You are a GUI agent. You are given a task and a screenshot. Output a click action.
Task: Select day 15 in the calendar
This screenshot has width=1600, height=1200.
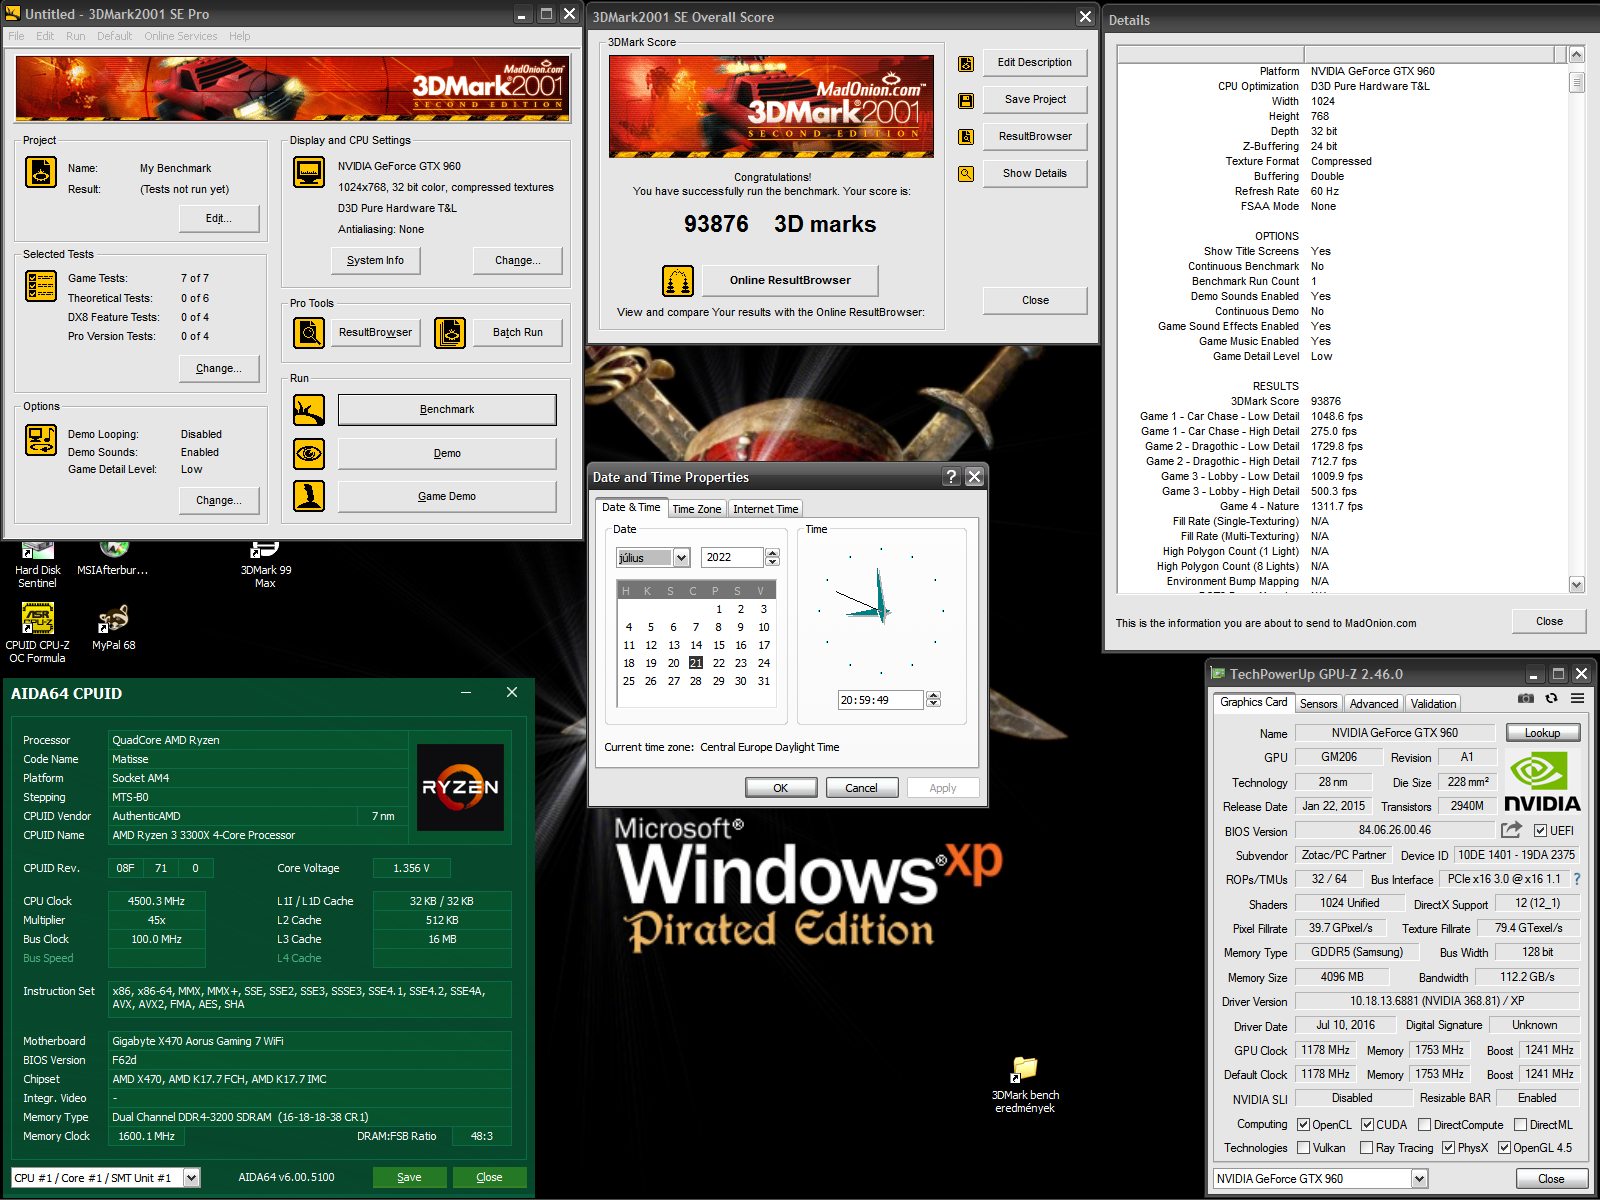pos(718,645)
